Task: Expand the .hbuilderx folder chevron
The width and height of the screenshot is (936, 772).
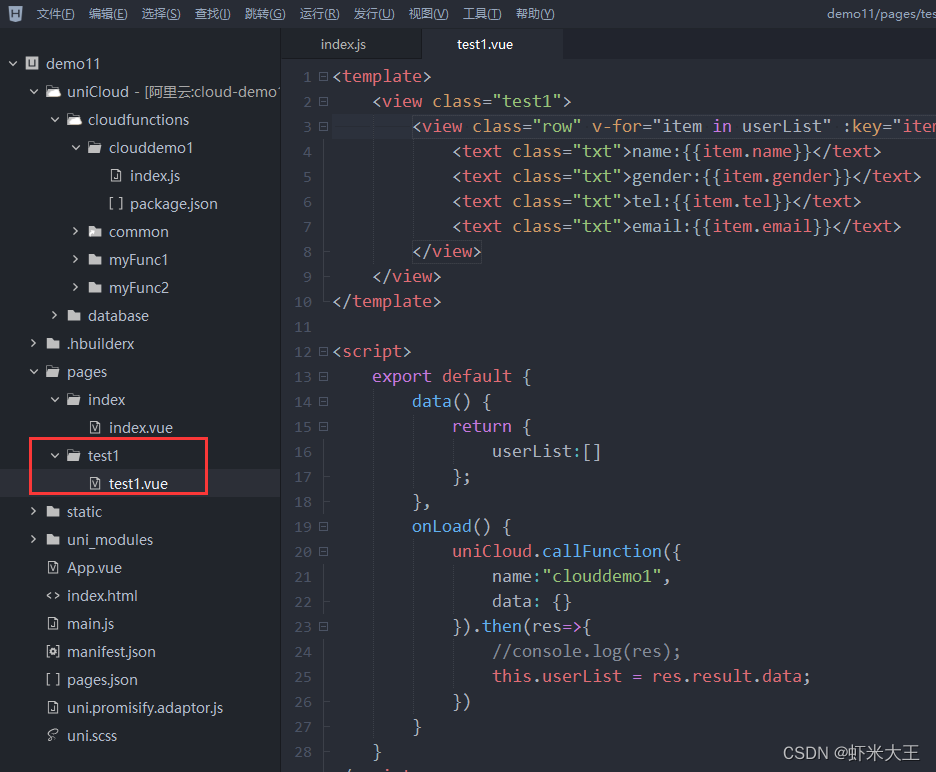Action: point(34,344)
